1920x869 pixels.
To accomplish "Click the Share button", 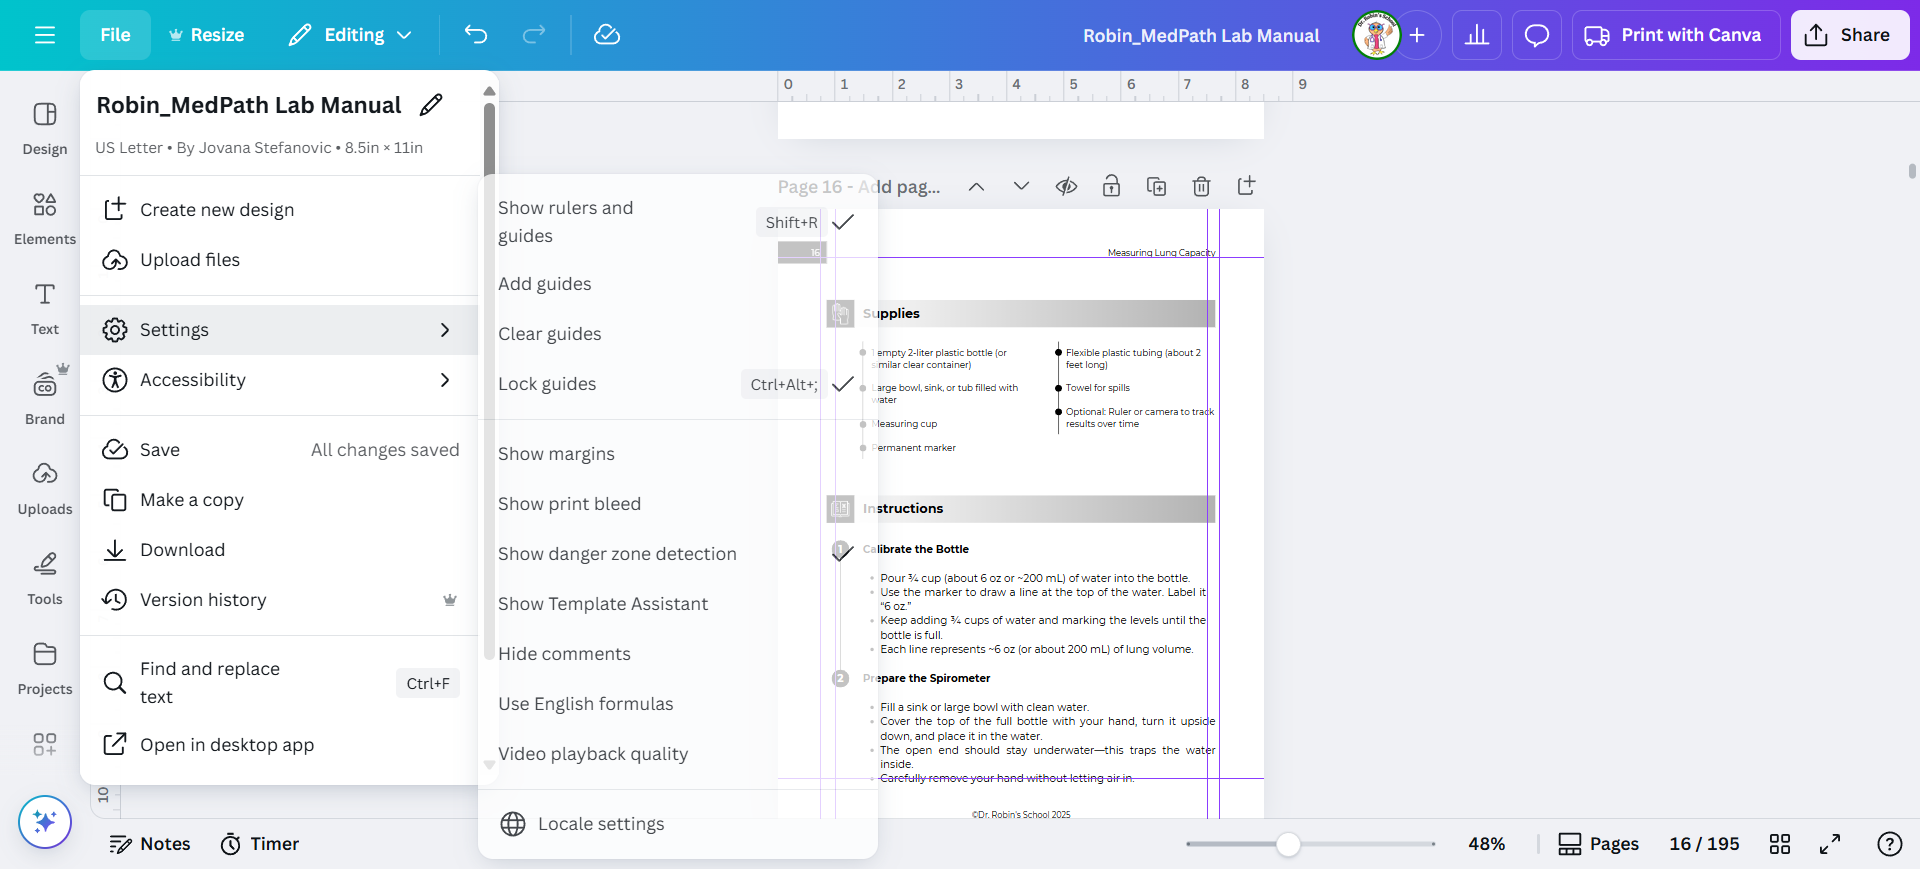I will click(x=1849, y=35).
